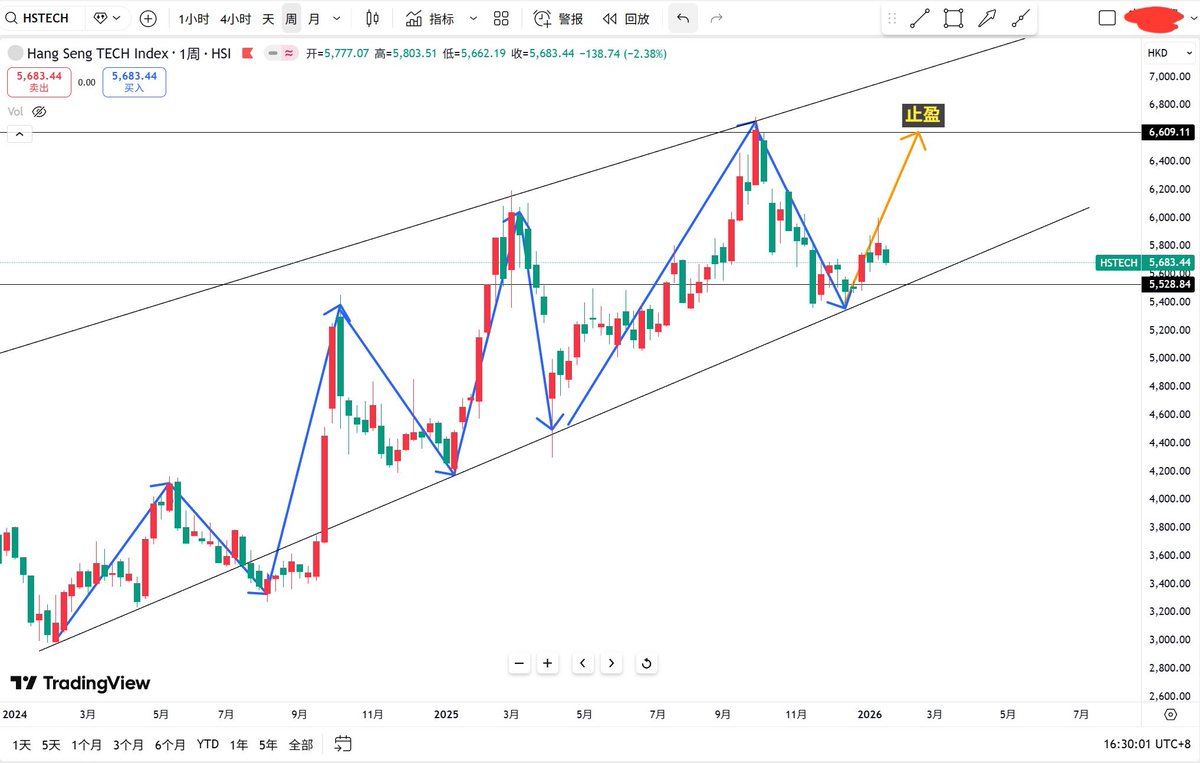Select the 1个月 date range
Viewport: 1200px width, 763px height.
click(x=87, y=744)
